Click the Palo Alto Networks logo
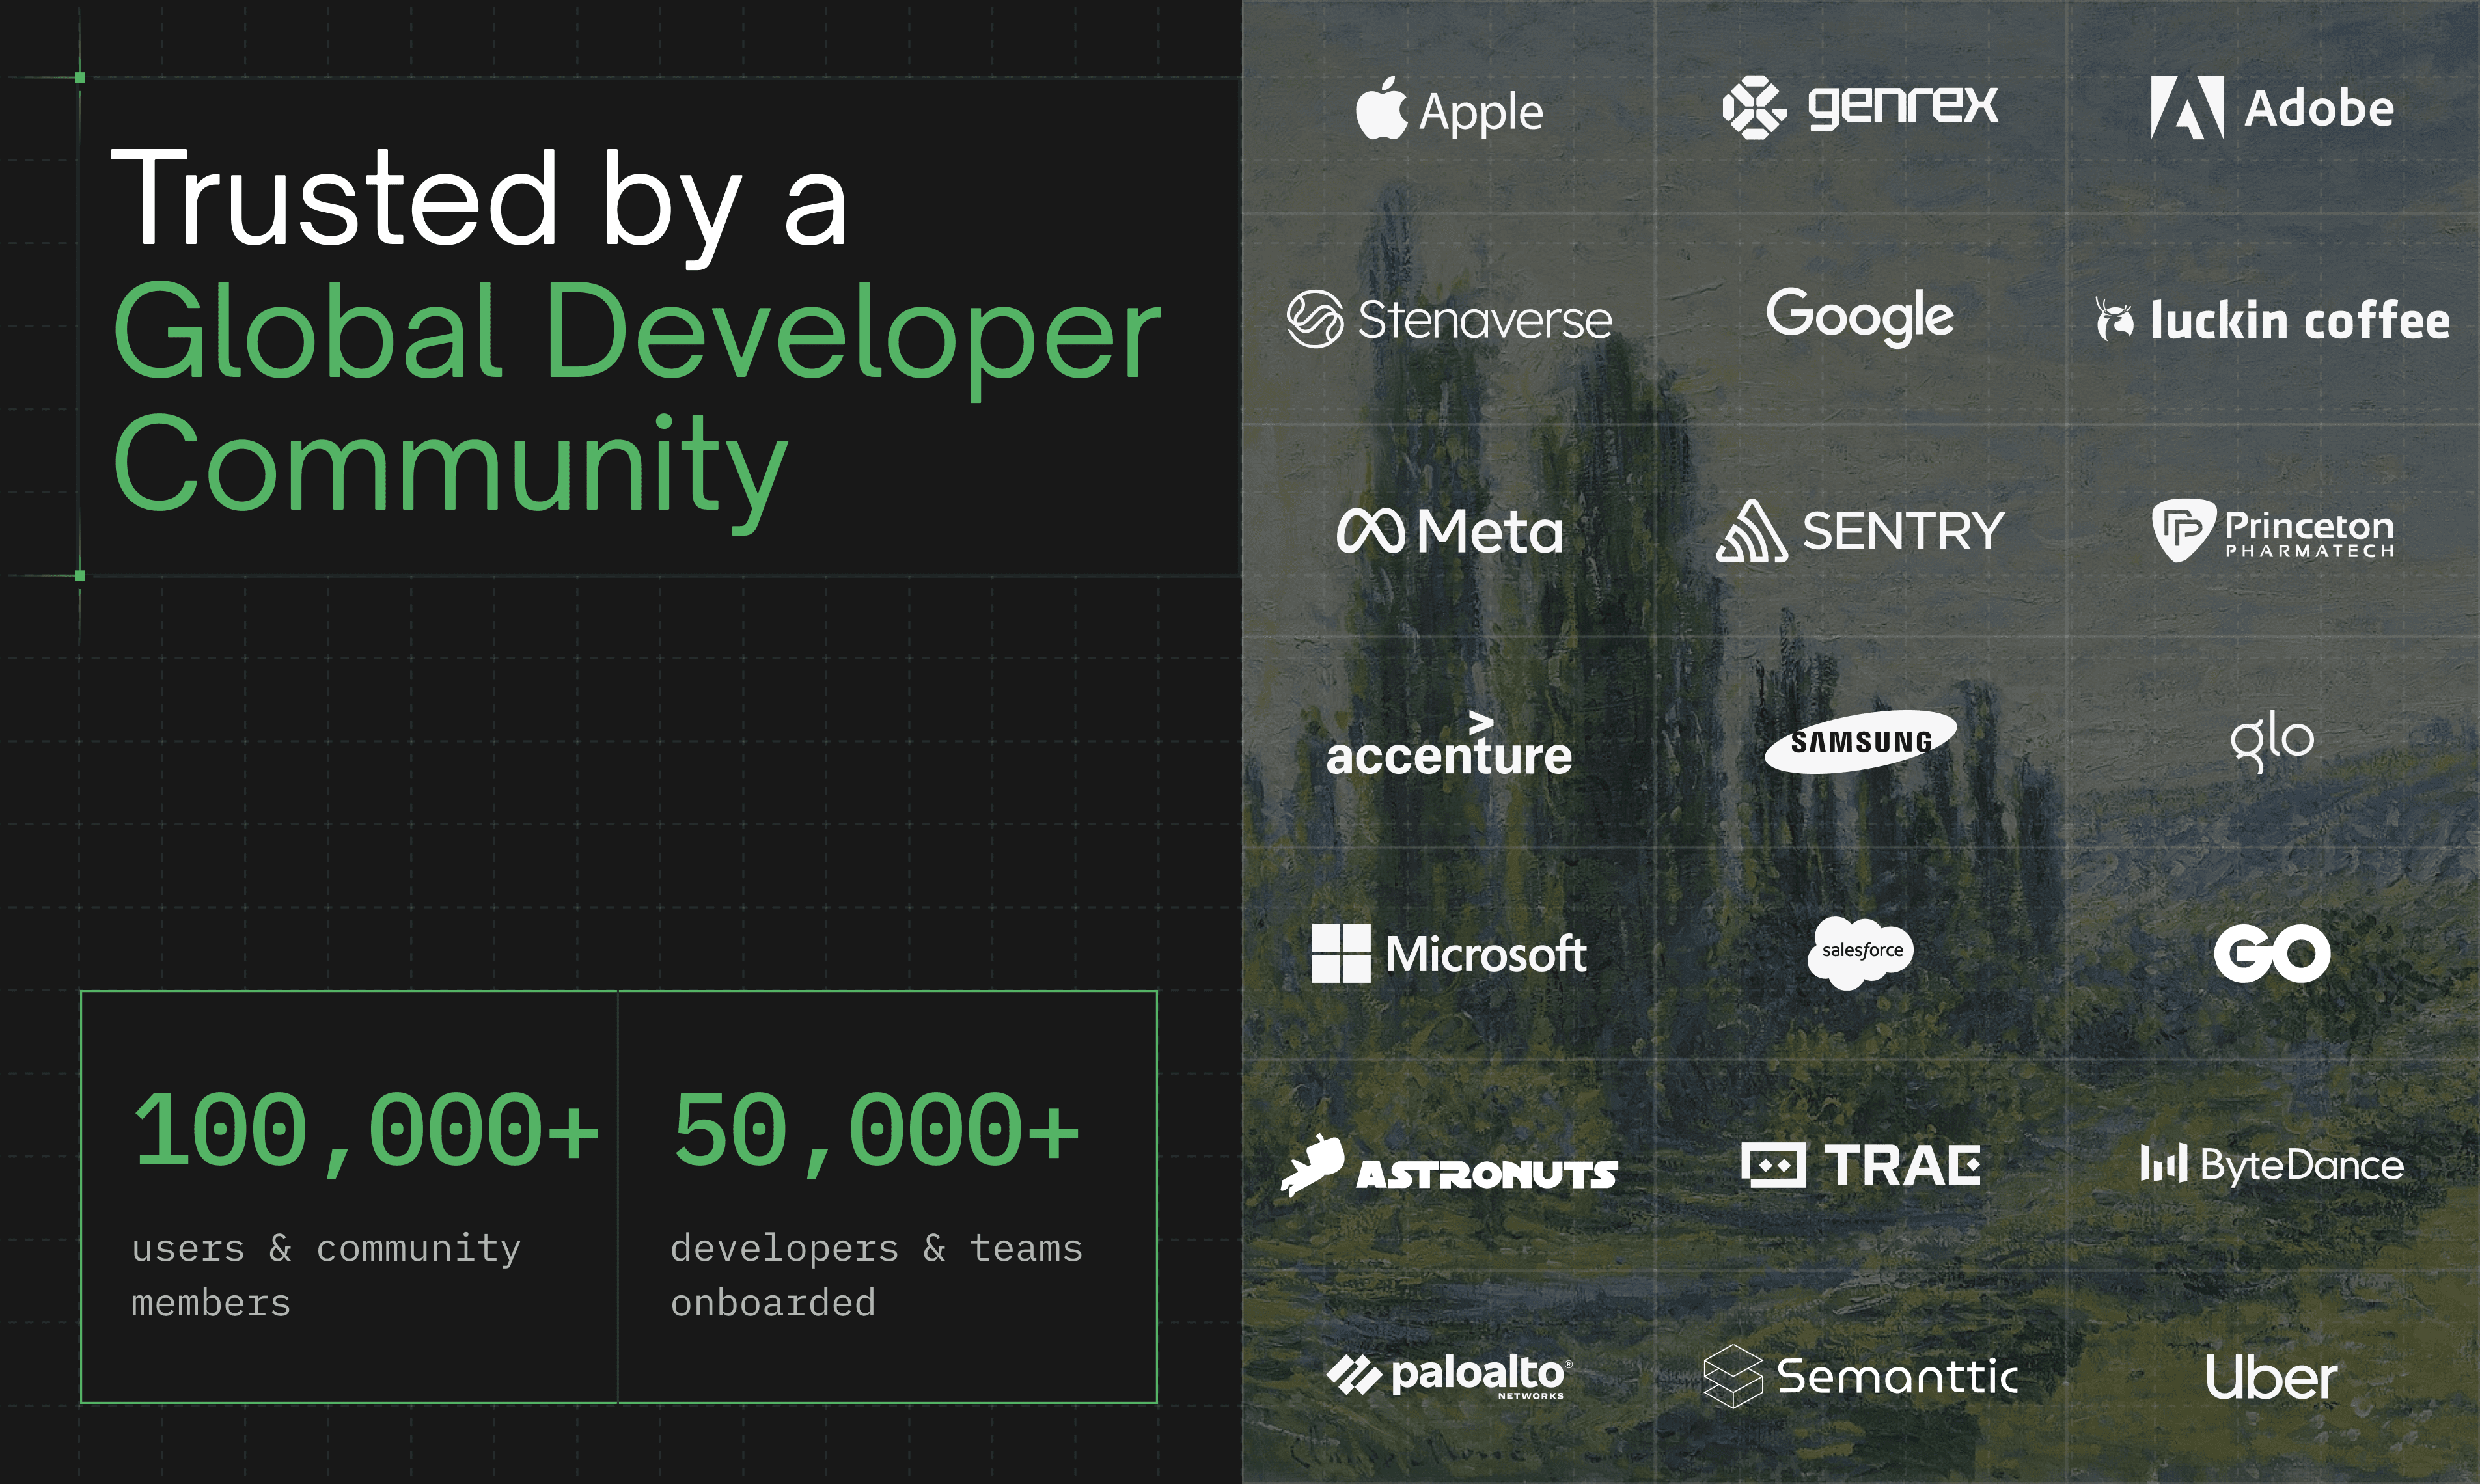The width and height of the screenshot is (2480, 1484). point(1449,1376)
